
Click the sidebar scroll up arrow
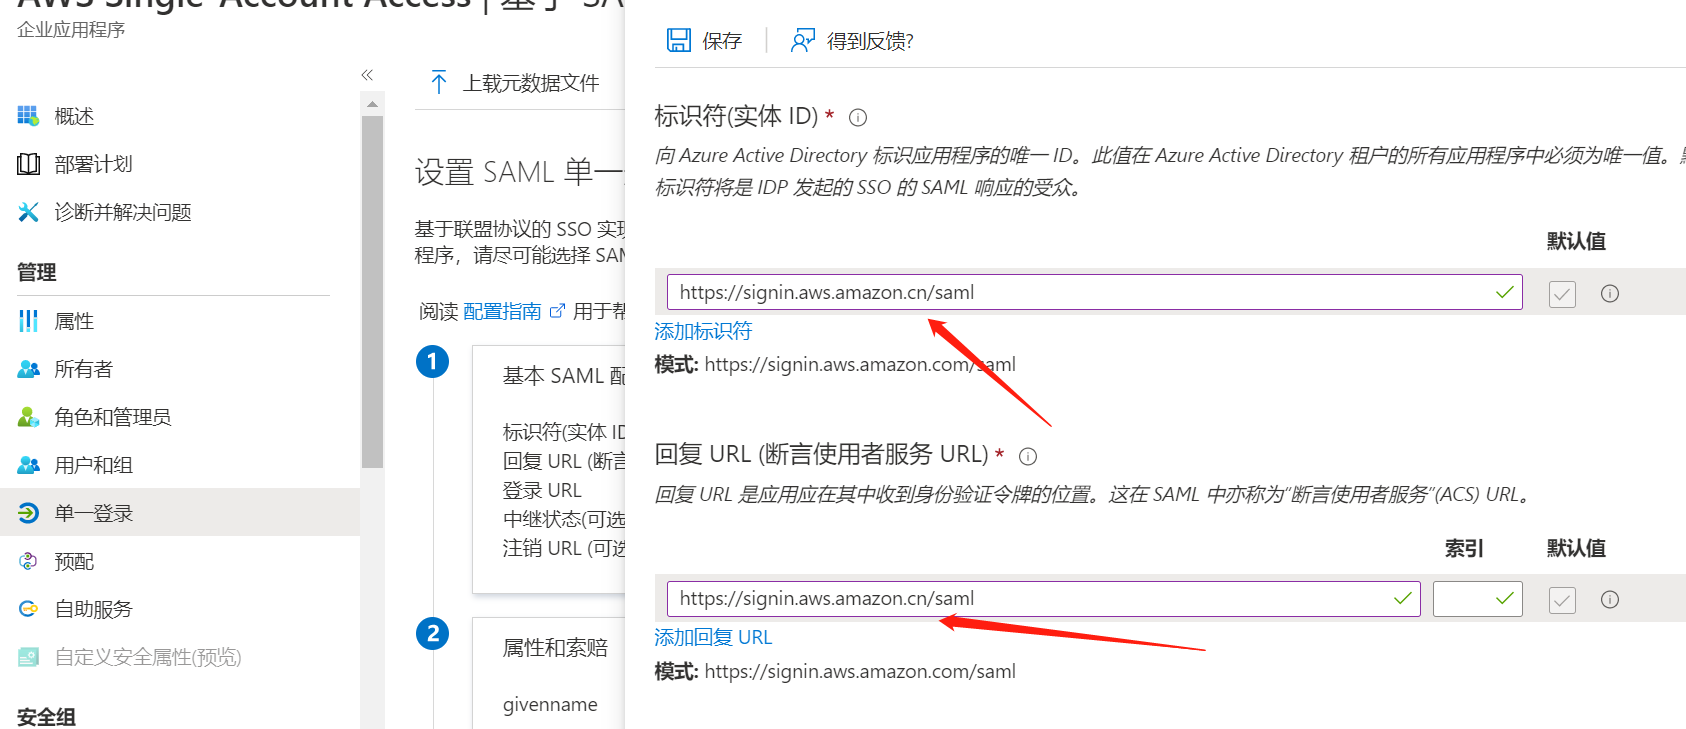(x=372, y=104)
